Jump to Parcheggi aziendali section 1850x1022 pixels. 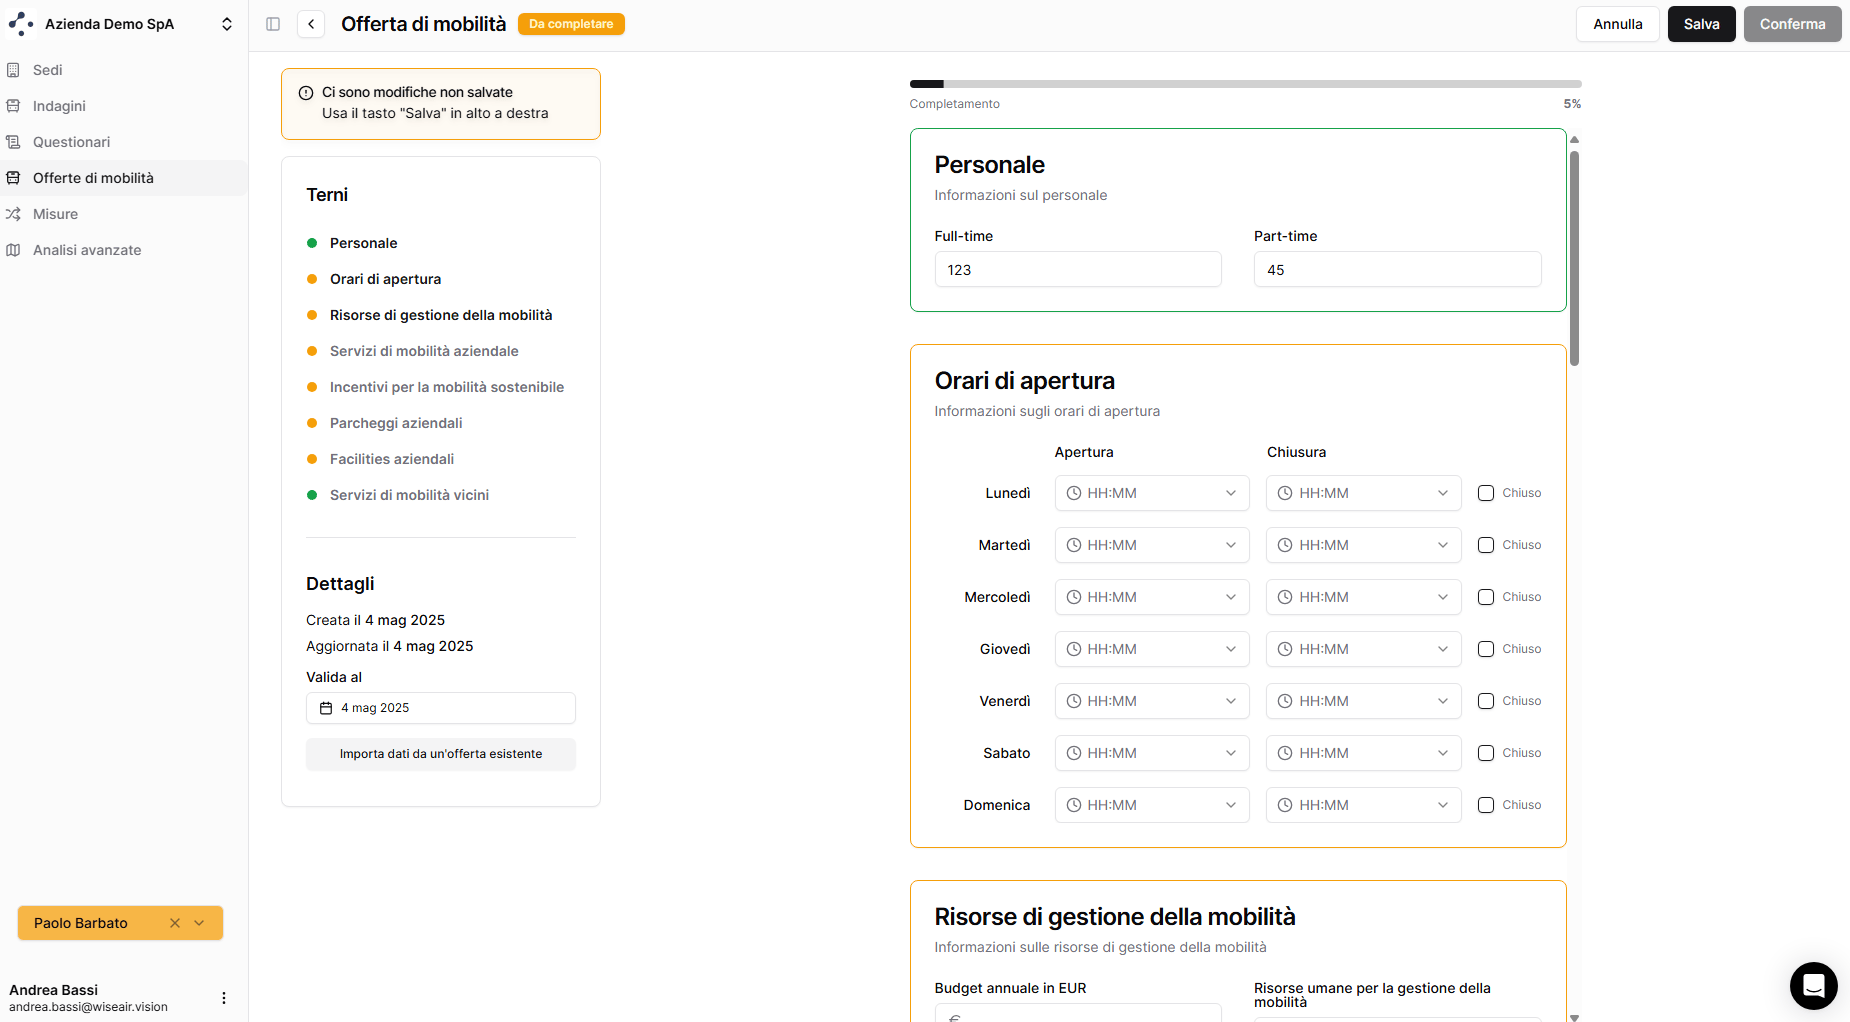pyautogui.click(x=396, y=423)
